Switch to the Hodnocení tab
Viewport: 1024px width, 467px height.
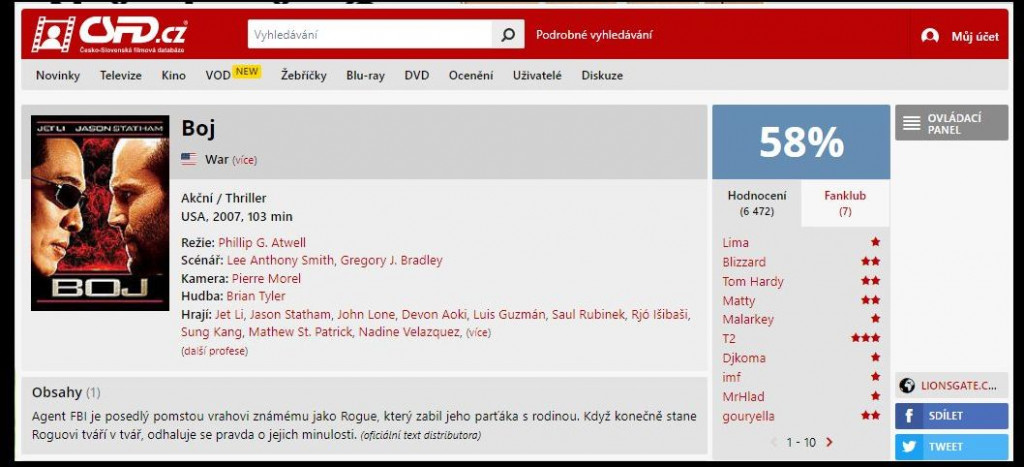(757, 202)
